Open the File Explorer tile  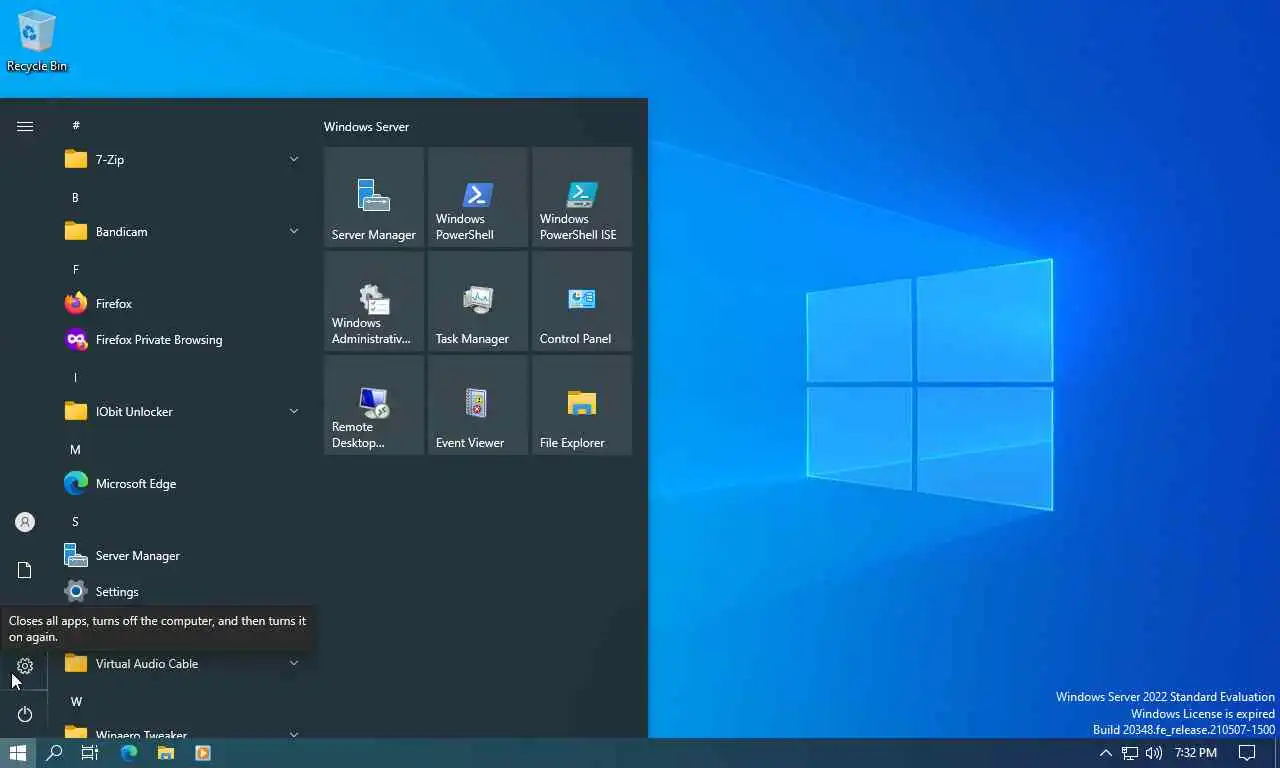click(x=582, y=405)
